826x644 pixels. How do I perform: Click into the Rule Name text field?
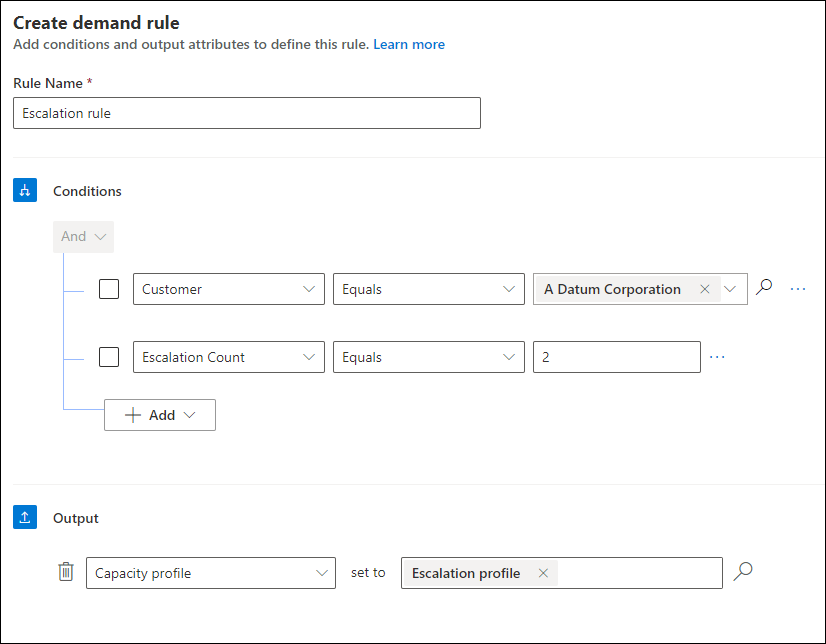[x=246, y=113]
